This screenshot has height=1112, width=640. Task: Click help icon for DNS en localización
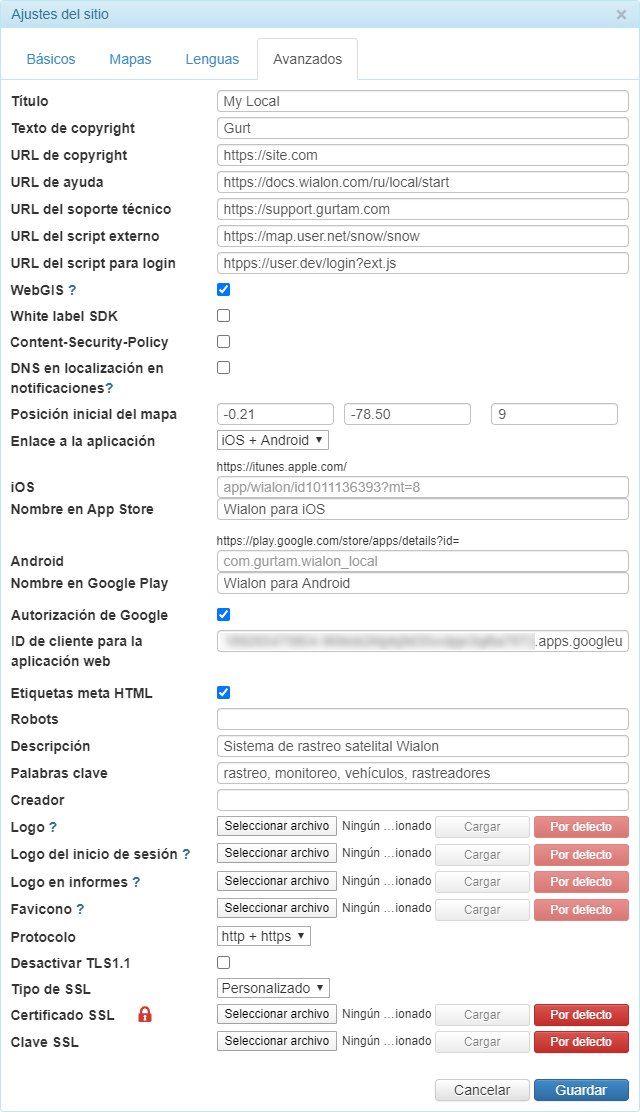(x=109, y=388)
